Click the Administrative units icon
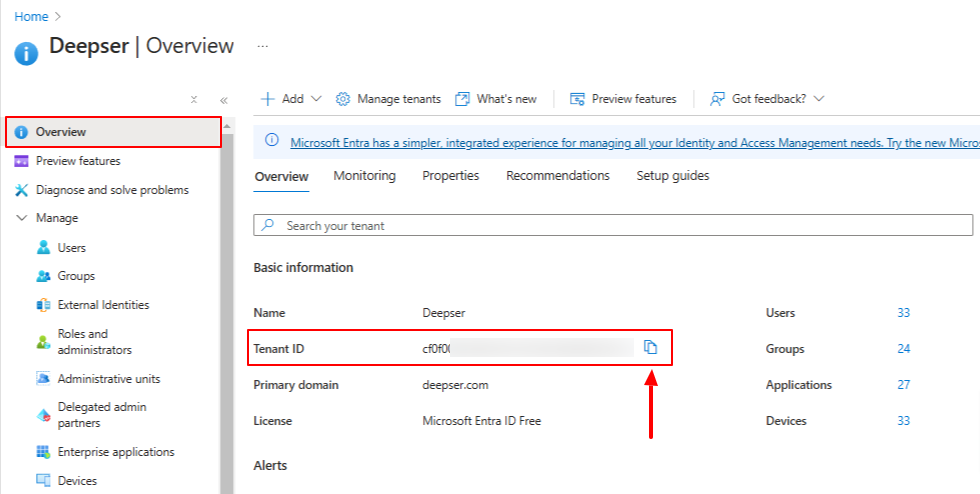The image size is (980, 494). tap(43, 378)
